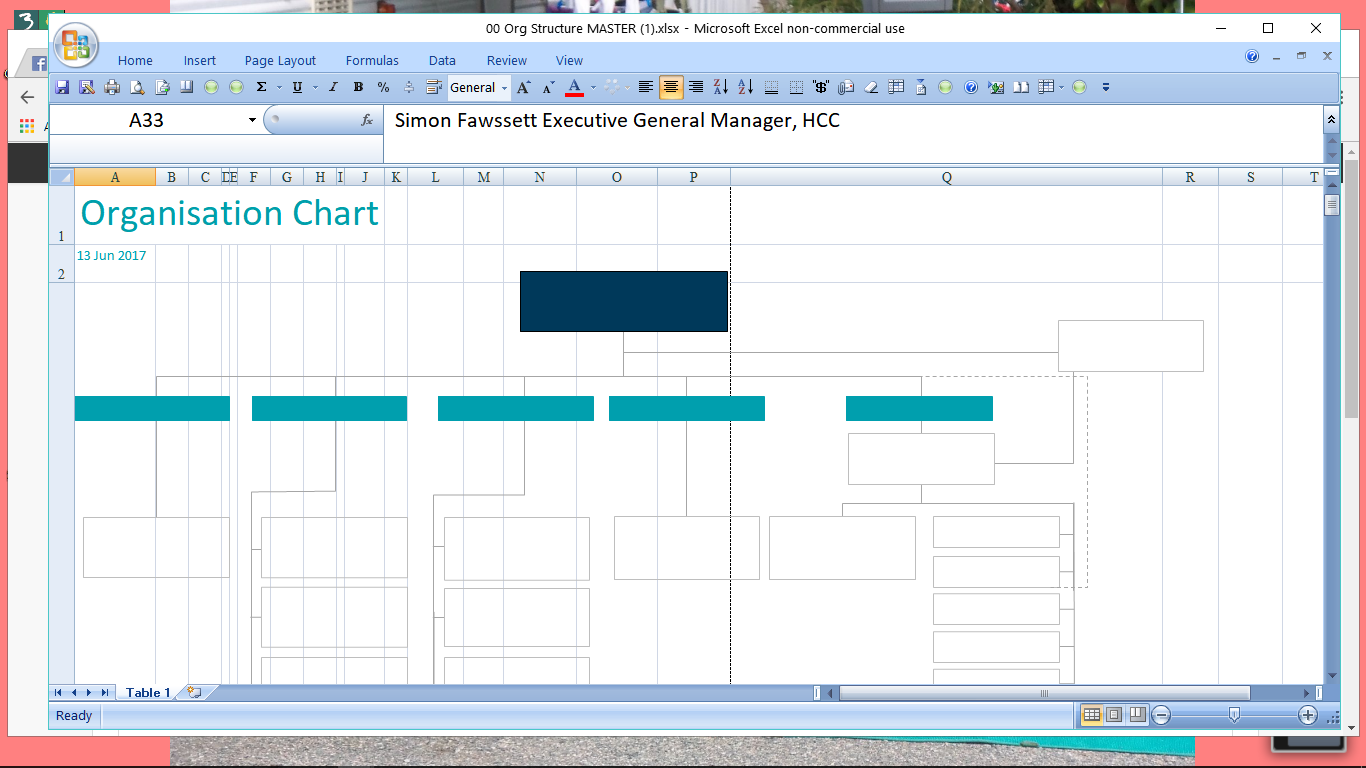
Task: Click the Office Button in the top-left corner
Action: tap(76, 46)
